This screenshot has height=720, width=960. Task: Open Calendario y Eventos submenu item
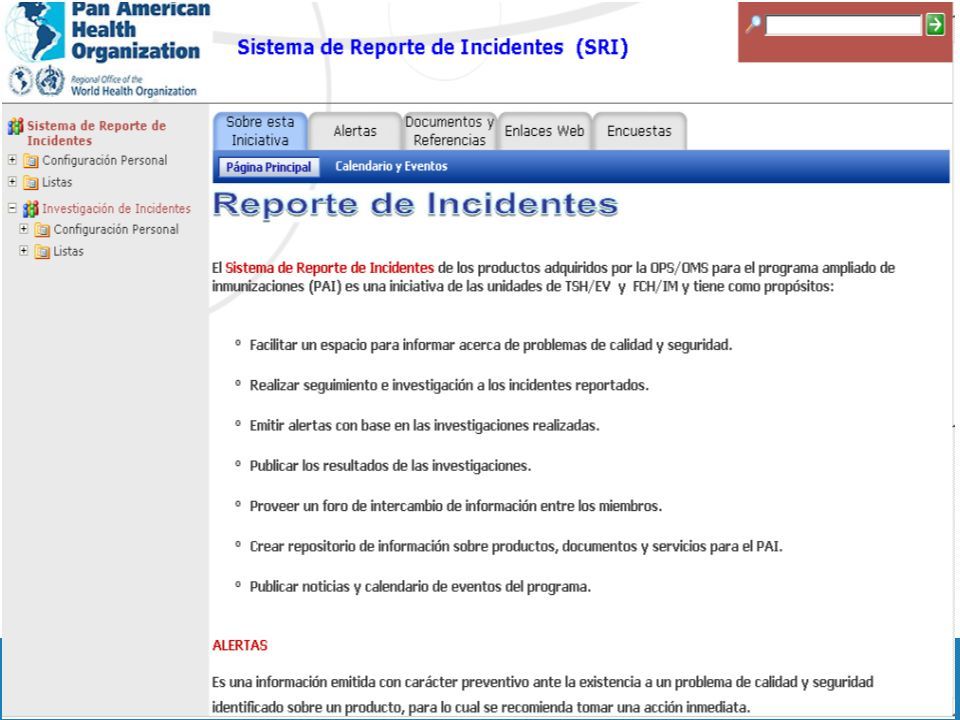point(391,167)
